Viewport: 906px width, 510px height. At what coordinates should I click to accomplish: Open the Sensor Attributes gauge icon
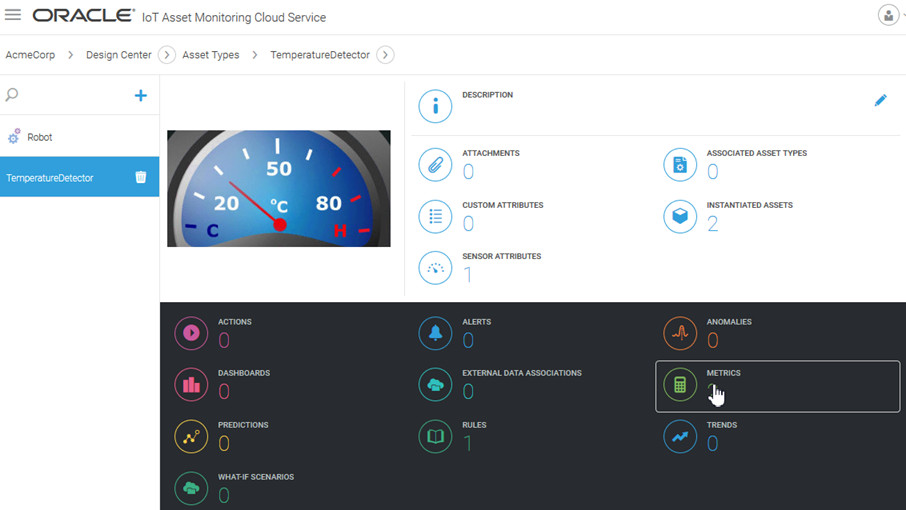point(435,268)
